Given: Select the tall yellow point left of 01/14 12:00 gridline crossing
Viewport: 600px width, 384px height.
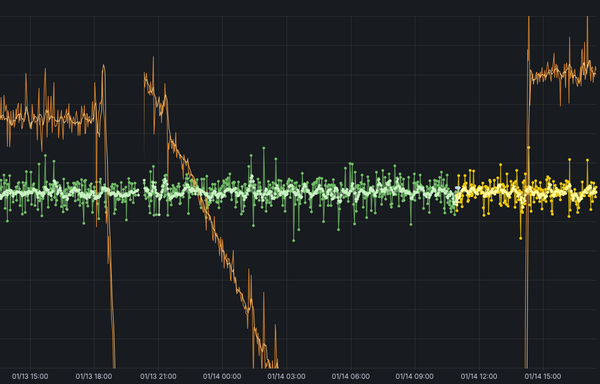Looking at the screenshot, I should click(x=470, y=169).
